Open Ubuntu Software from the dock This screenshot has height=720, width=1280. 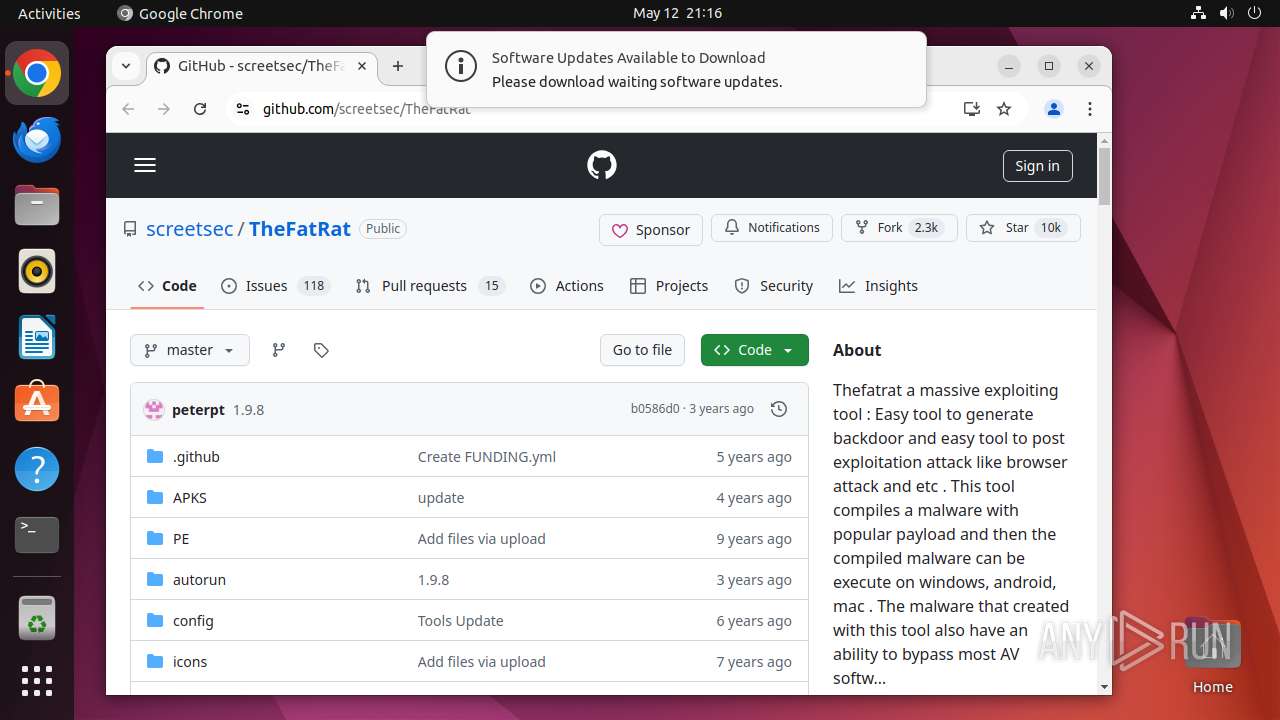coord(37,403)
